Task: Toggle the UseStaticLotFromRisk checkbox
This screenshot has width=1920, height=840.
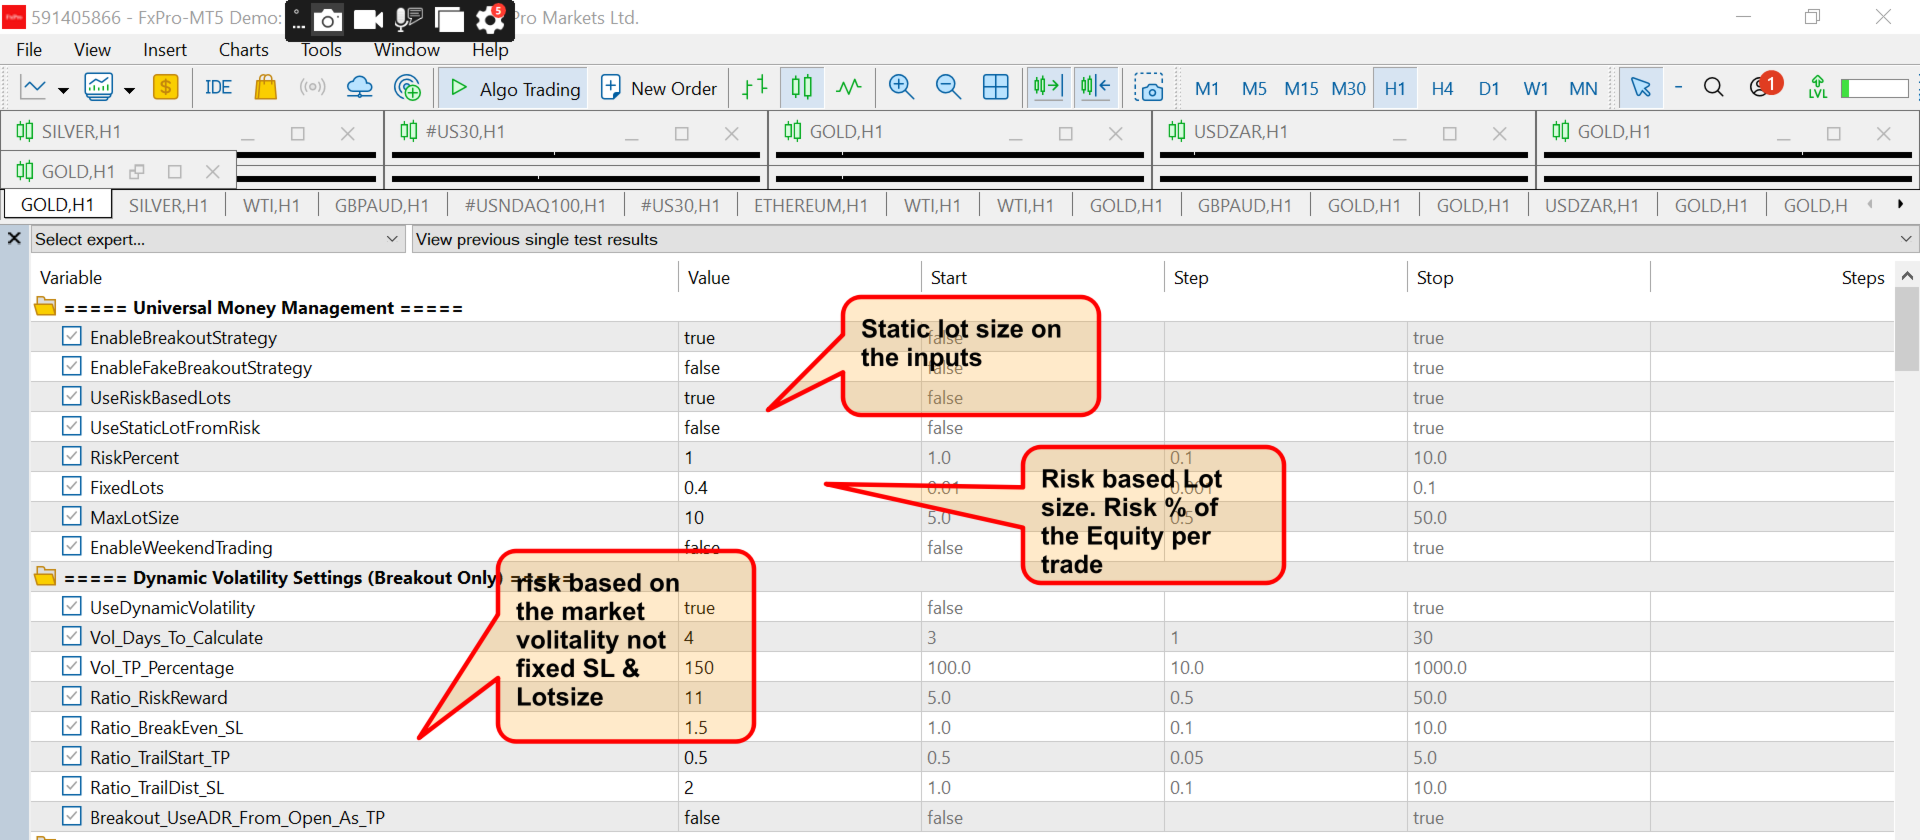Action: tap(72, 427)
